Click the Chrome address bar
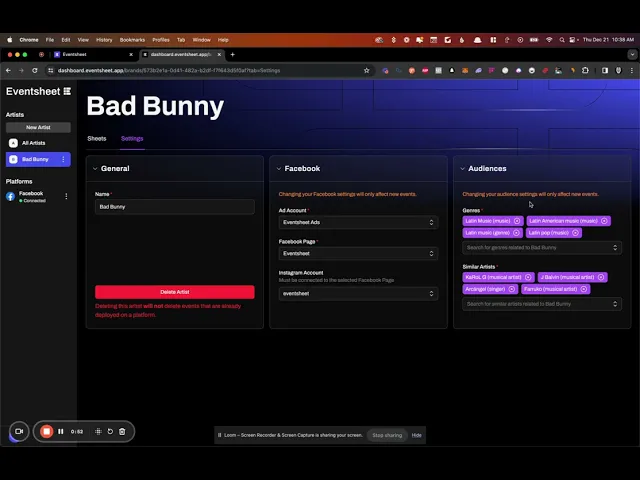 coord(208,71)
